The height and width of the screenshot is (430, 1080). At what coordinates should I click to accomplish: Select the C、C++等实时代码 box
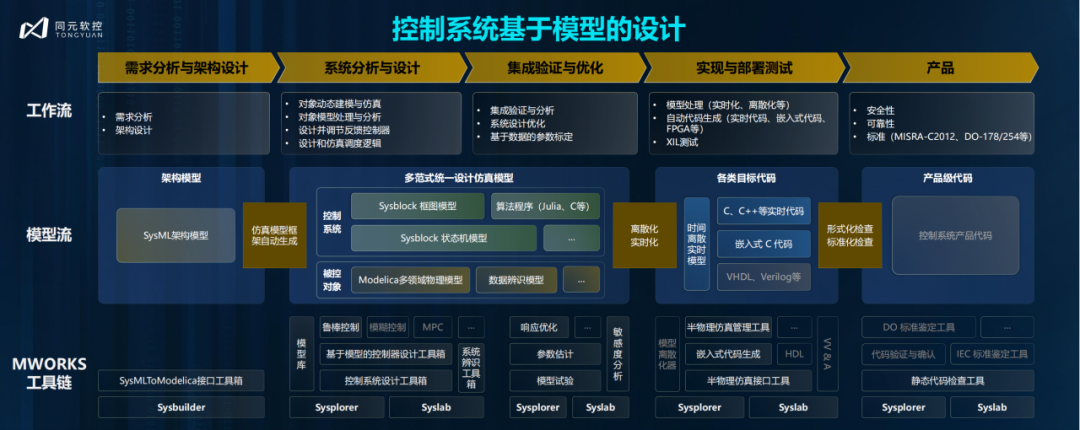764,211
